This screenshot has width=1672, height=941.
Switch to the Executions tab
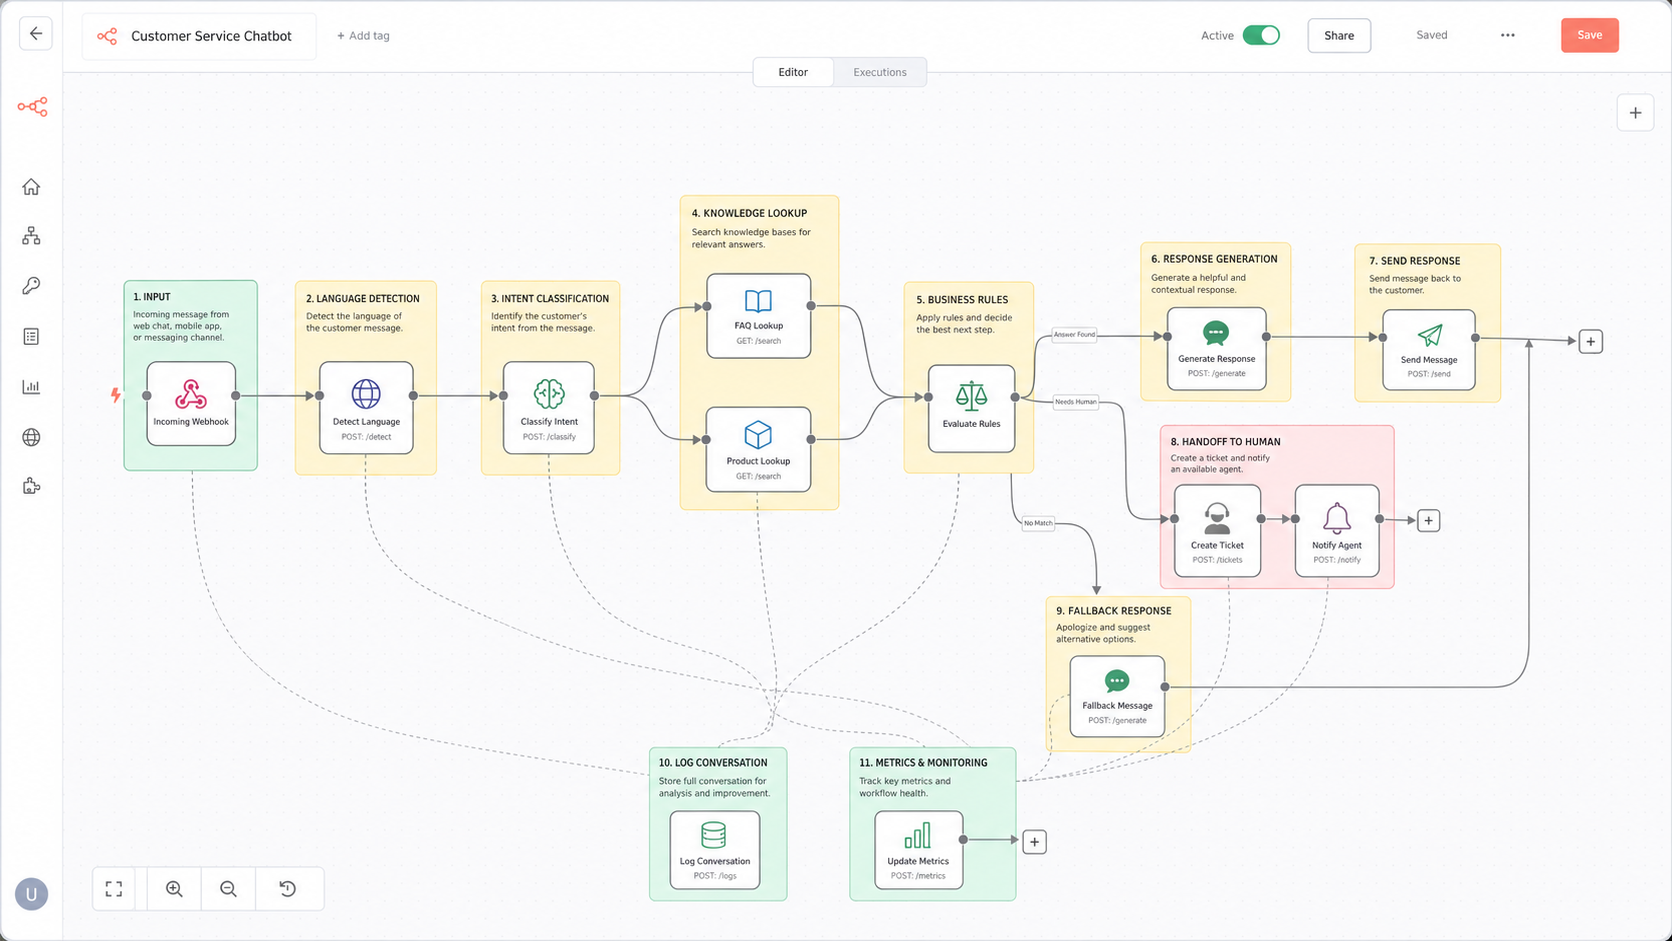(x=880, y=72)
